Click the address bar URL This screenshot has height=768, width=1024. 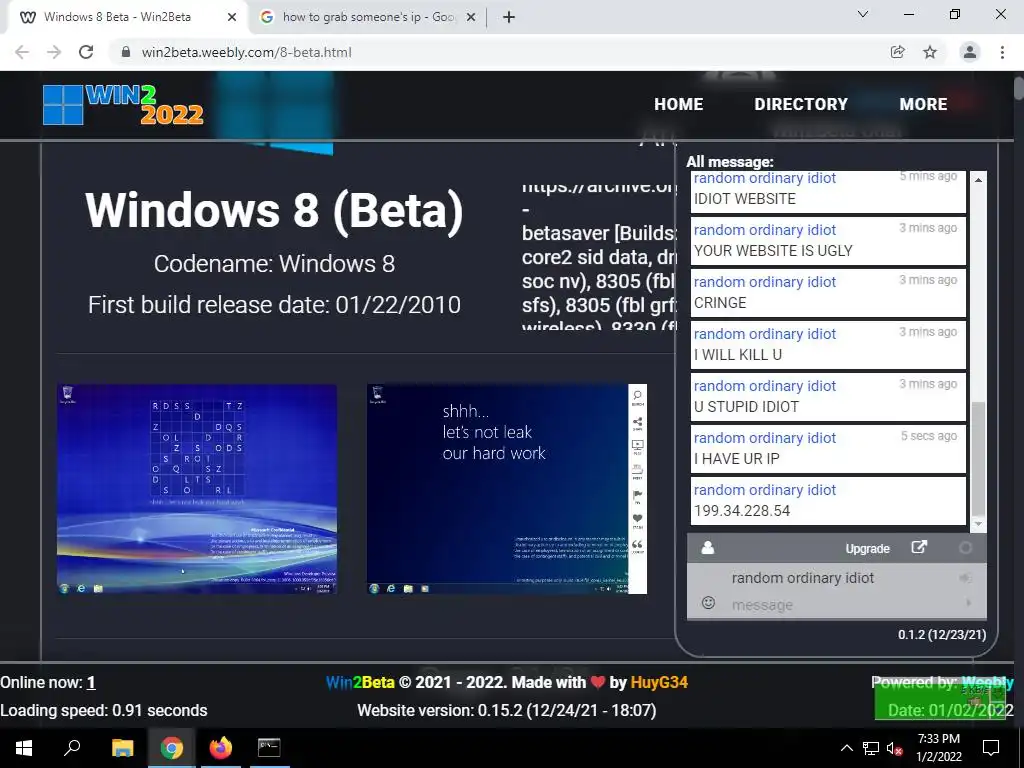[247, 52]
